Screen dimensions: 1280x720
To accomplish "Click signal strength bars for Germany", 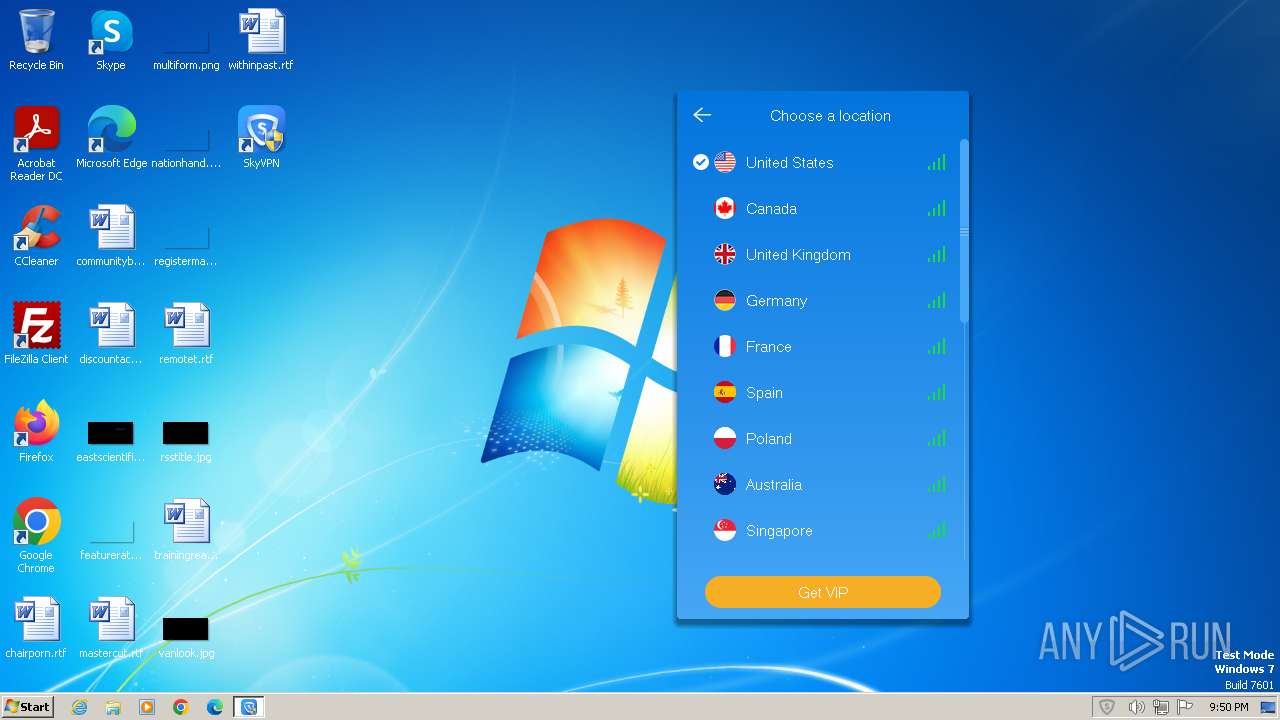I will (936, 300).
